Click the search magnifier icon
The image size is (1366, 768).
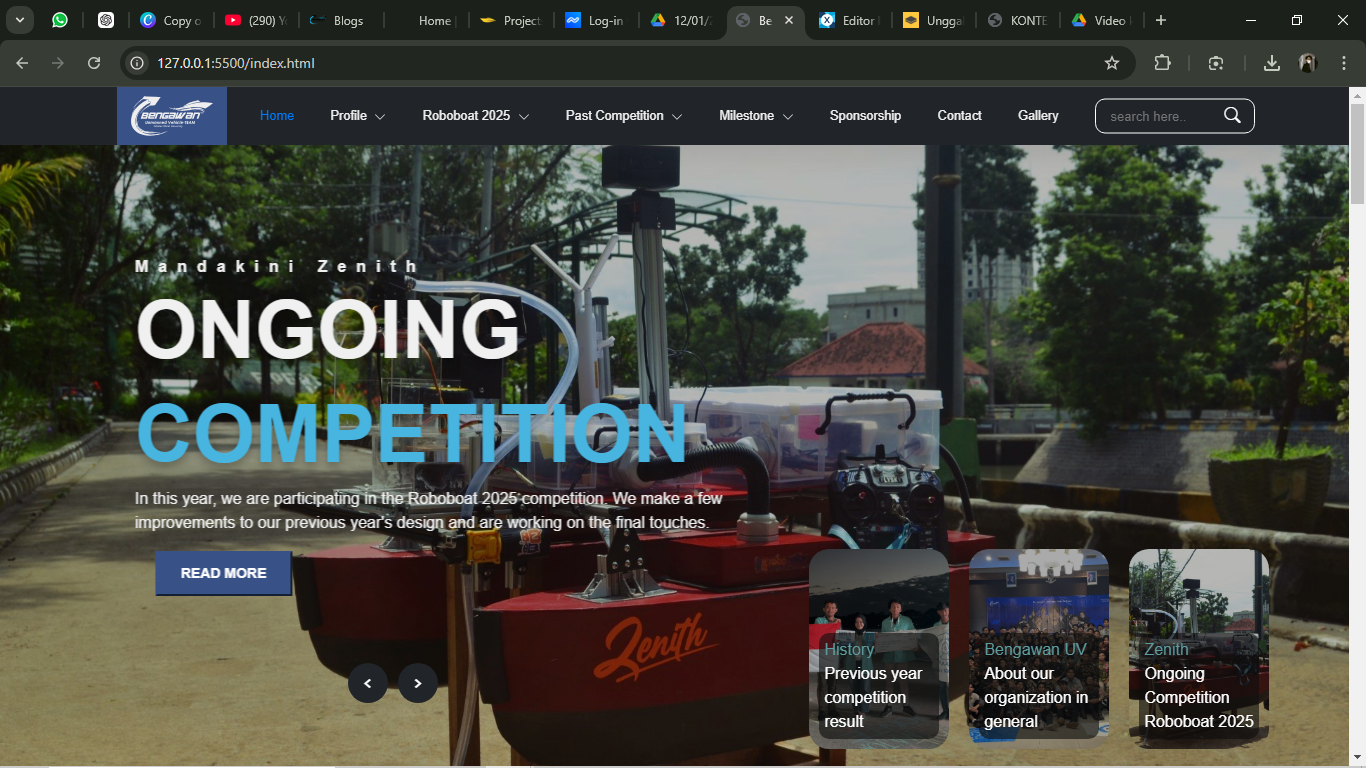pos(1232,115)
